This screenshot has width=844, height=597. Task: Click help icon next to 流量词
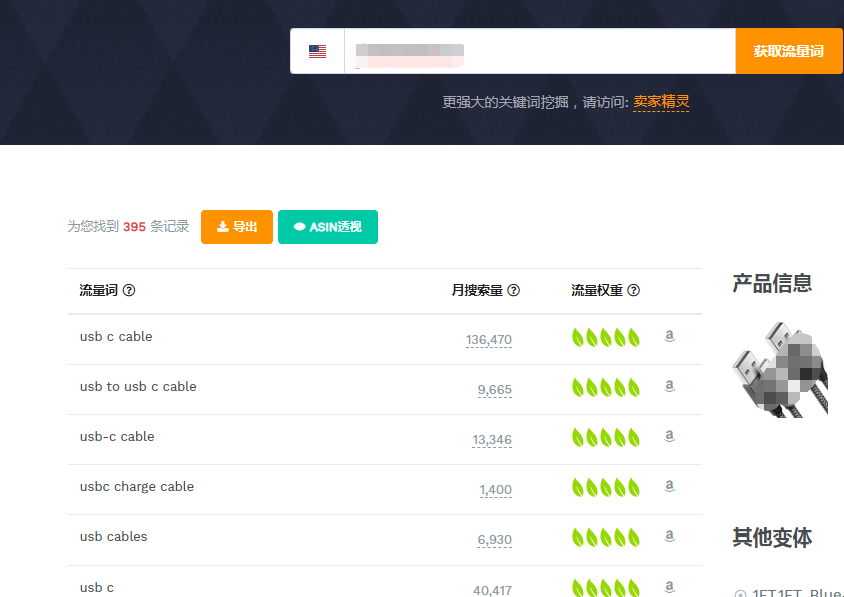[x=129, y=291]
